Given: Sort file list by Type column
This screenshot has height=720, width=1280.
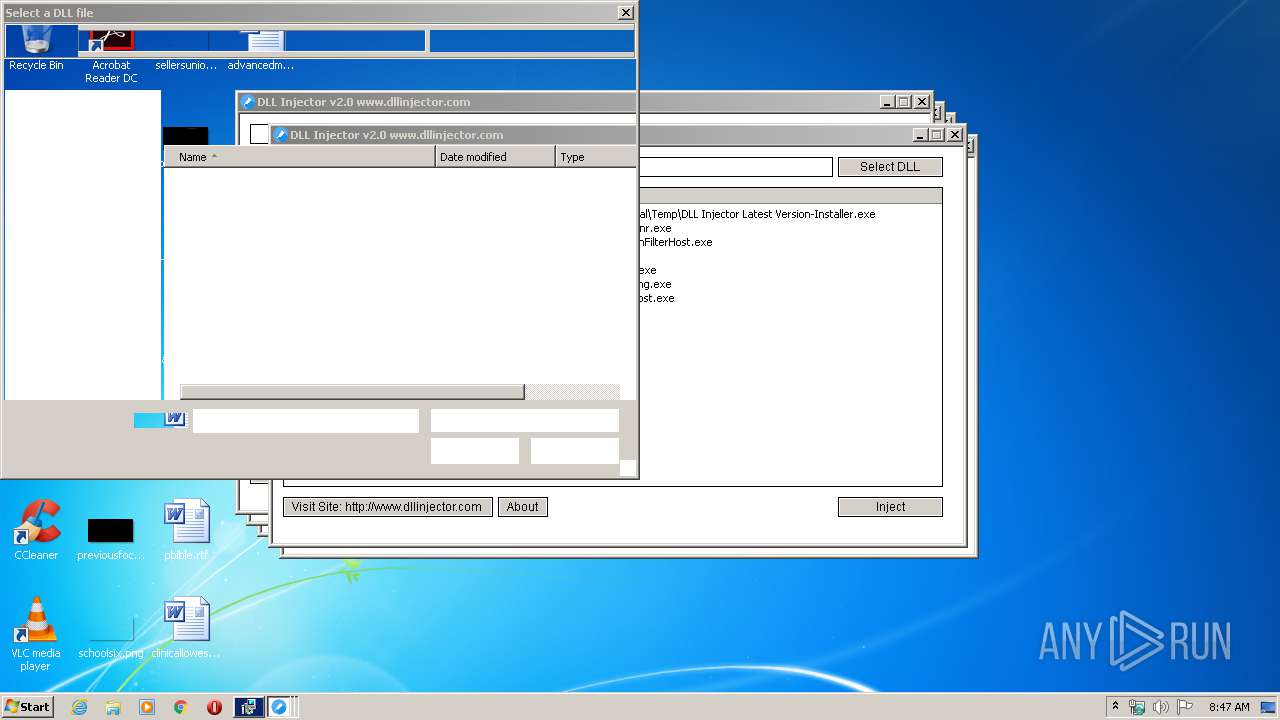Looking at the screenshot, I should 596,157.
